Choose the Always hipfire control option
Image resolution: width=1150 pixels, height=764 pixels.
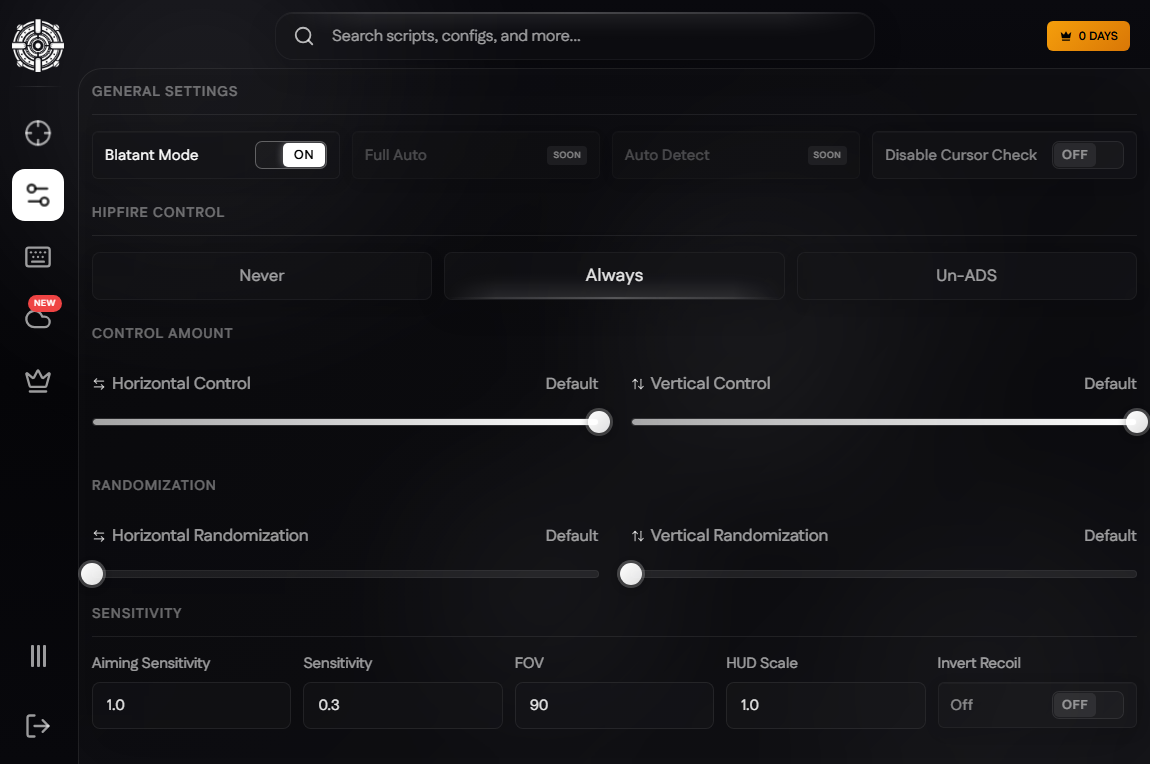tap(615, 276)
